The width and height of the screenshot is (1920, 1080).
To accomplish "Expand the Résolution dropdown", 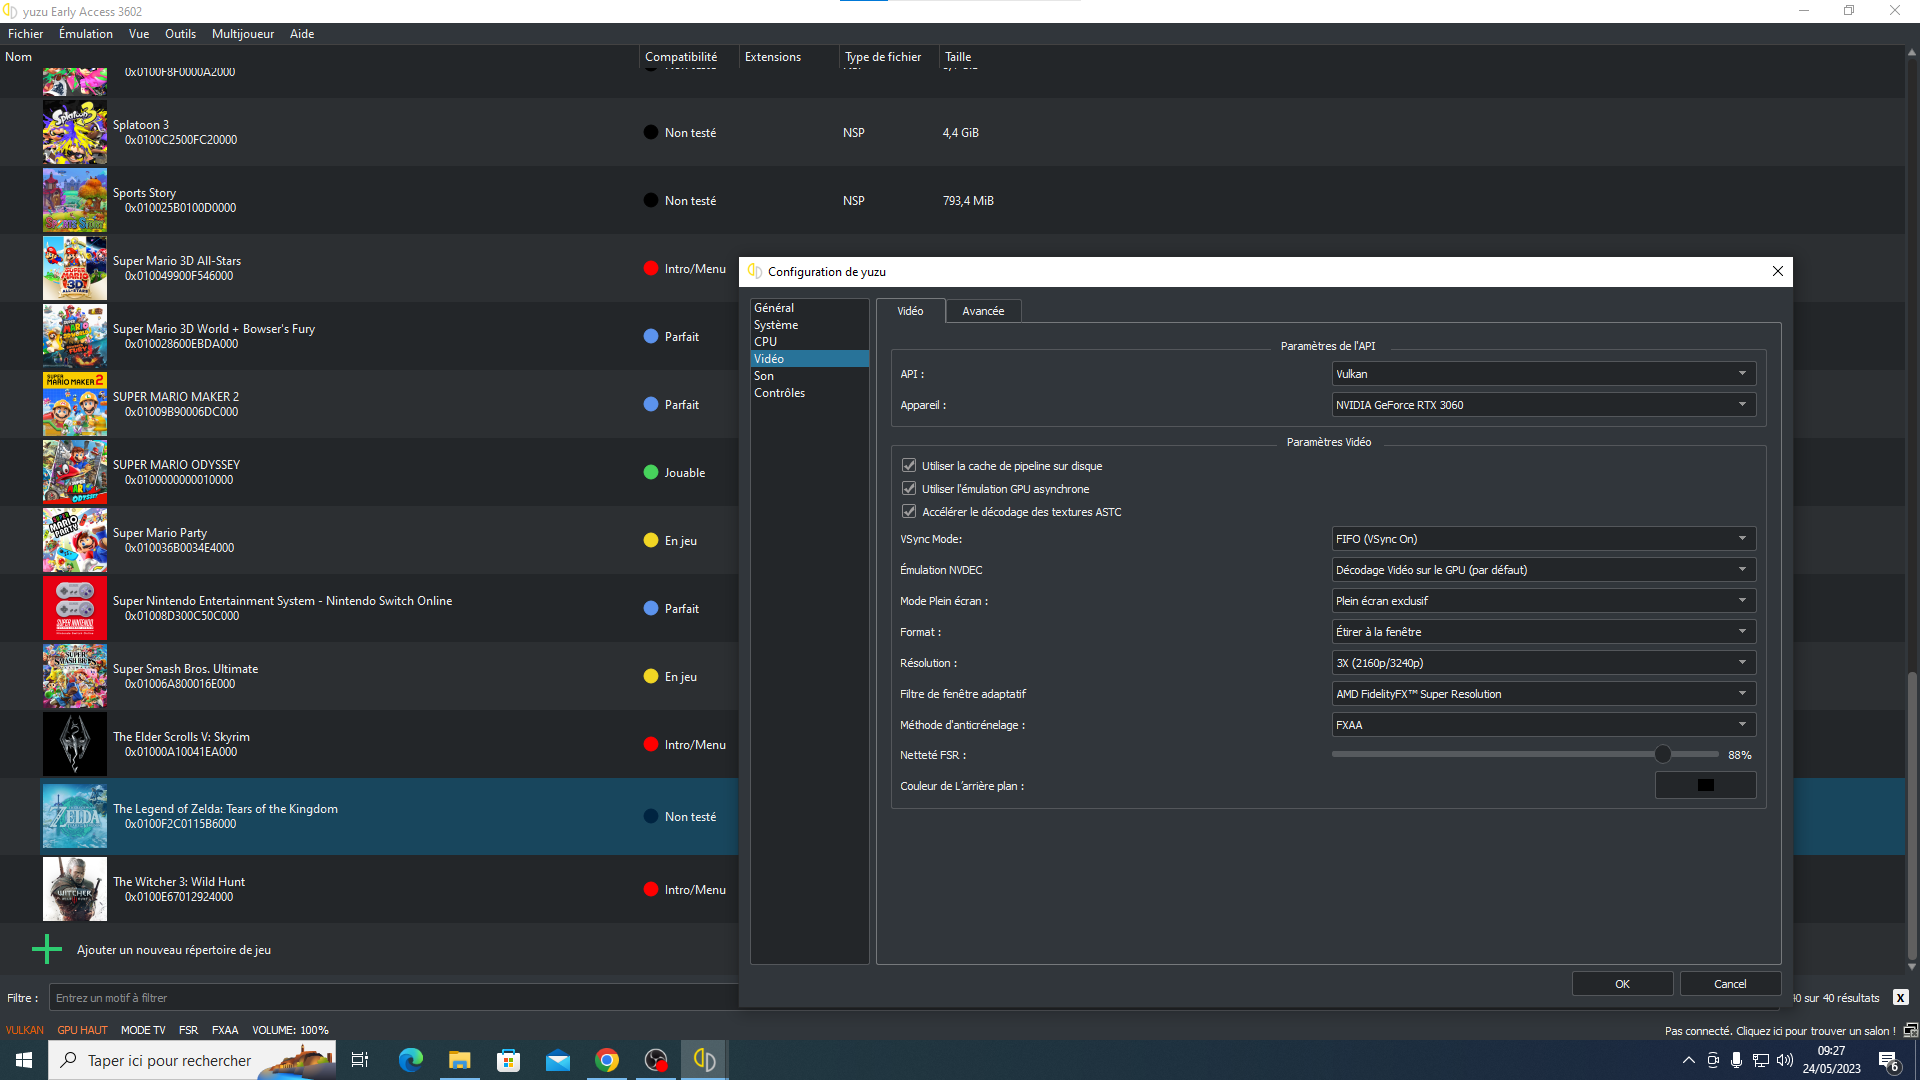I will [x=1543, y=662].
